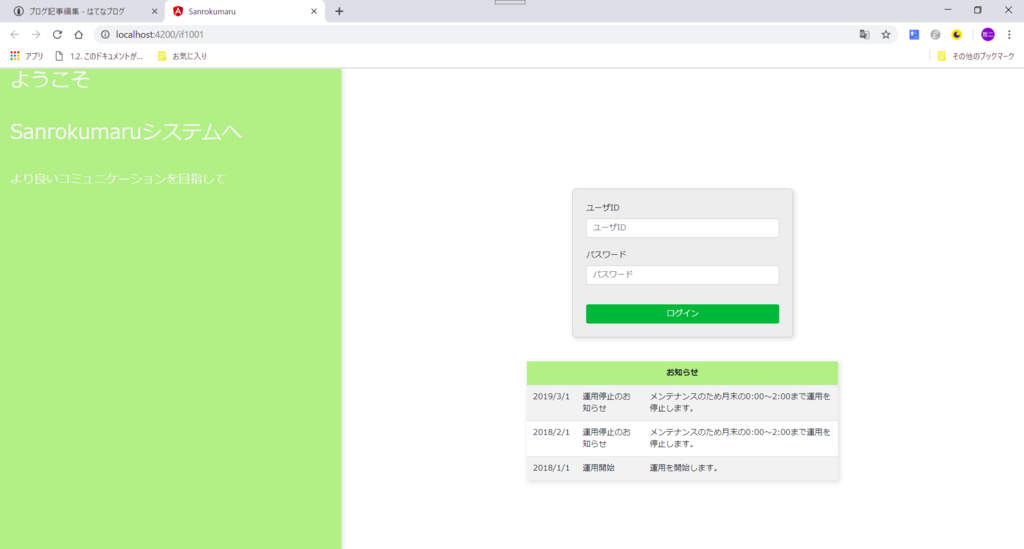
Task: Open the アプリ apps shortcut
Action: click(x=27, y=56)
